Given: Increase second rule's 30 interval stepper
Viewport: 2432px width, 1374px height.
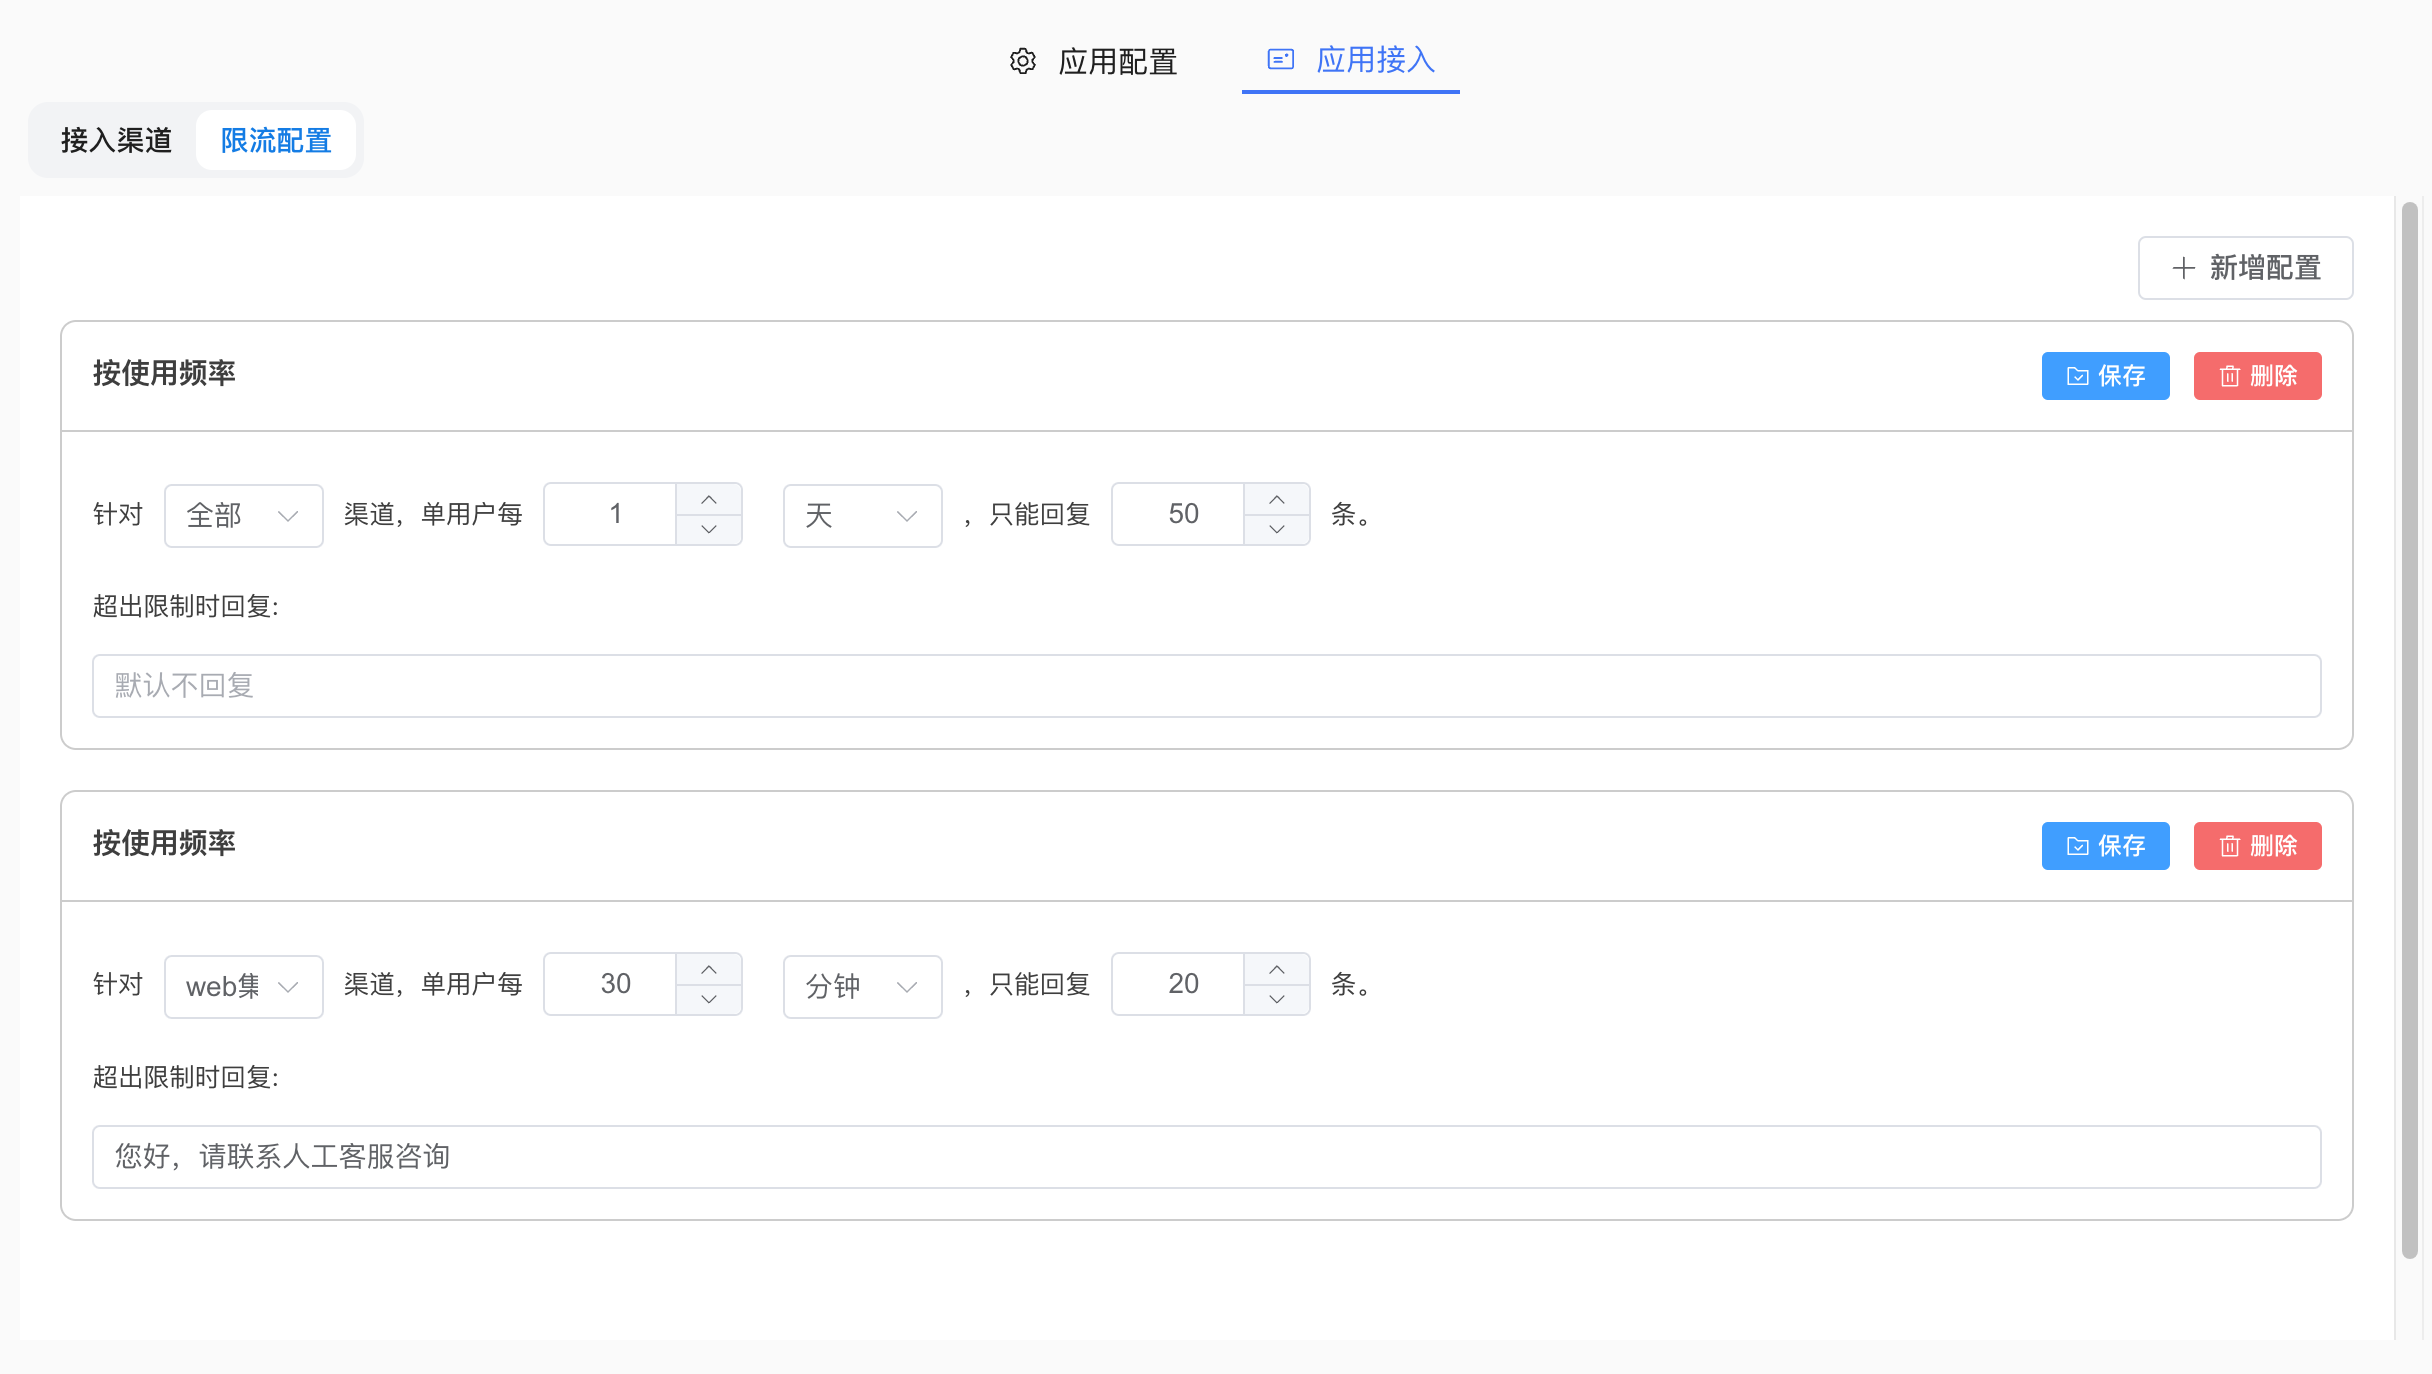Looking at the screenshot, I should click(709, 969).
